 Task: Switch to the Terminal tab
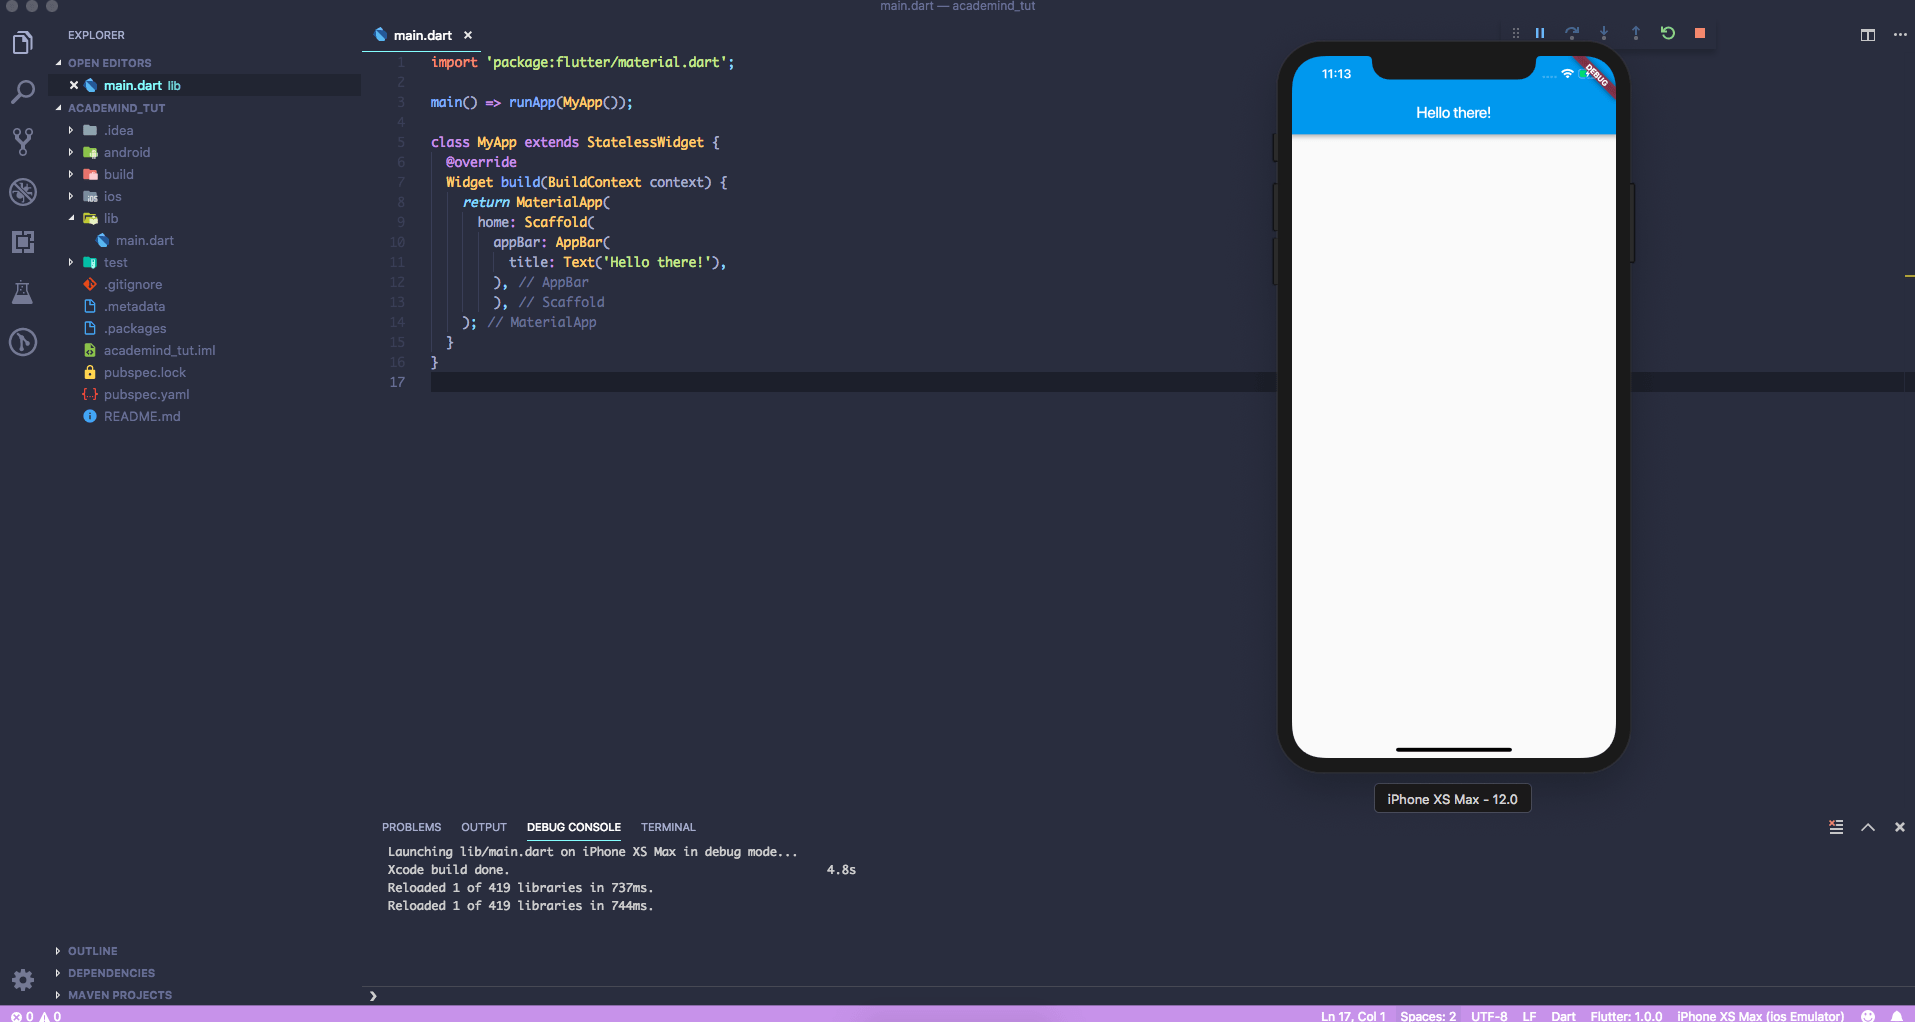[x=668, y=827]
